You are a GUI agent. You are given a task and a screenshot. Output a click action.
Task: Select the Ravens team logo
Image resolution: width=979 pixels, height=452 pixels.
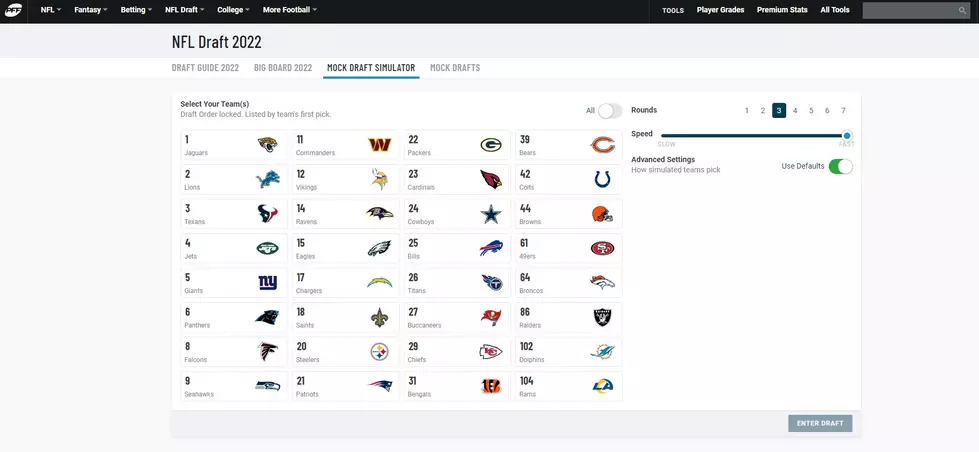(x=379, y=214)
